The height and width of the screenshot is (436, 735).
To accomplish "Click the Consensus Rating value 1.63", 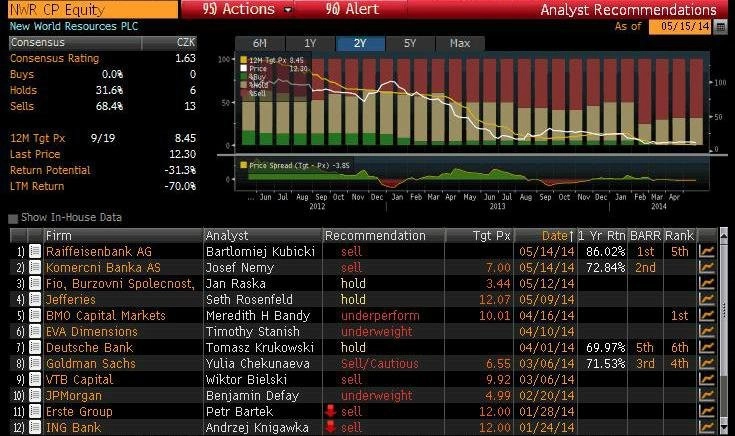I will 185,58.
